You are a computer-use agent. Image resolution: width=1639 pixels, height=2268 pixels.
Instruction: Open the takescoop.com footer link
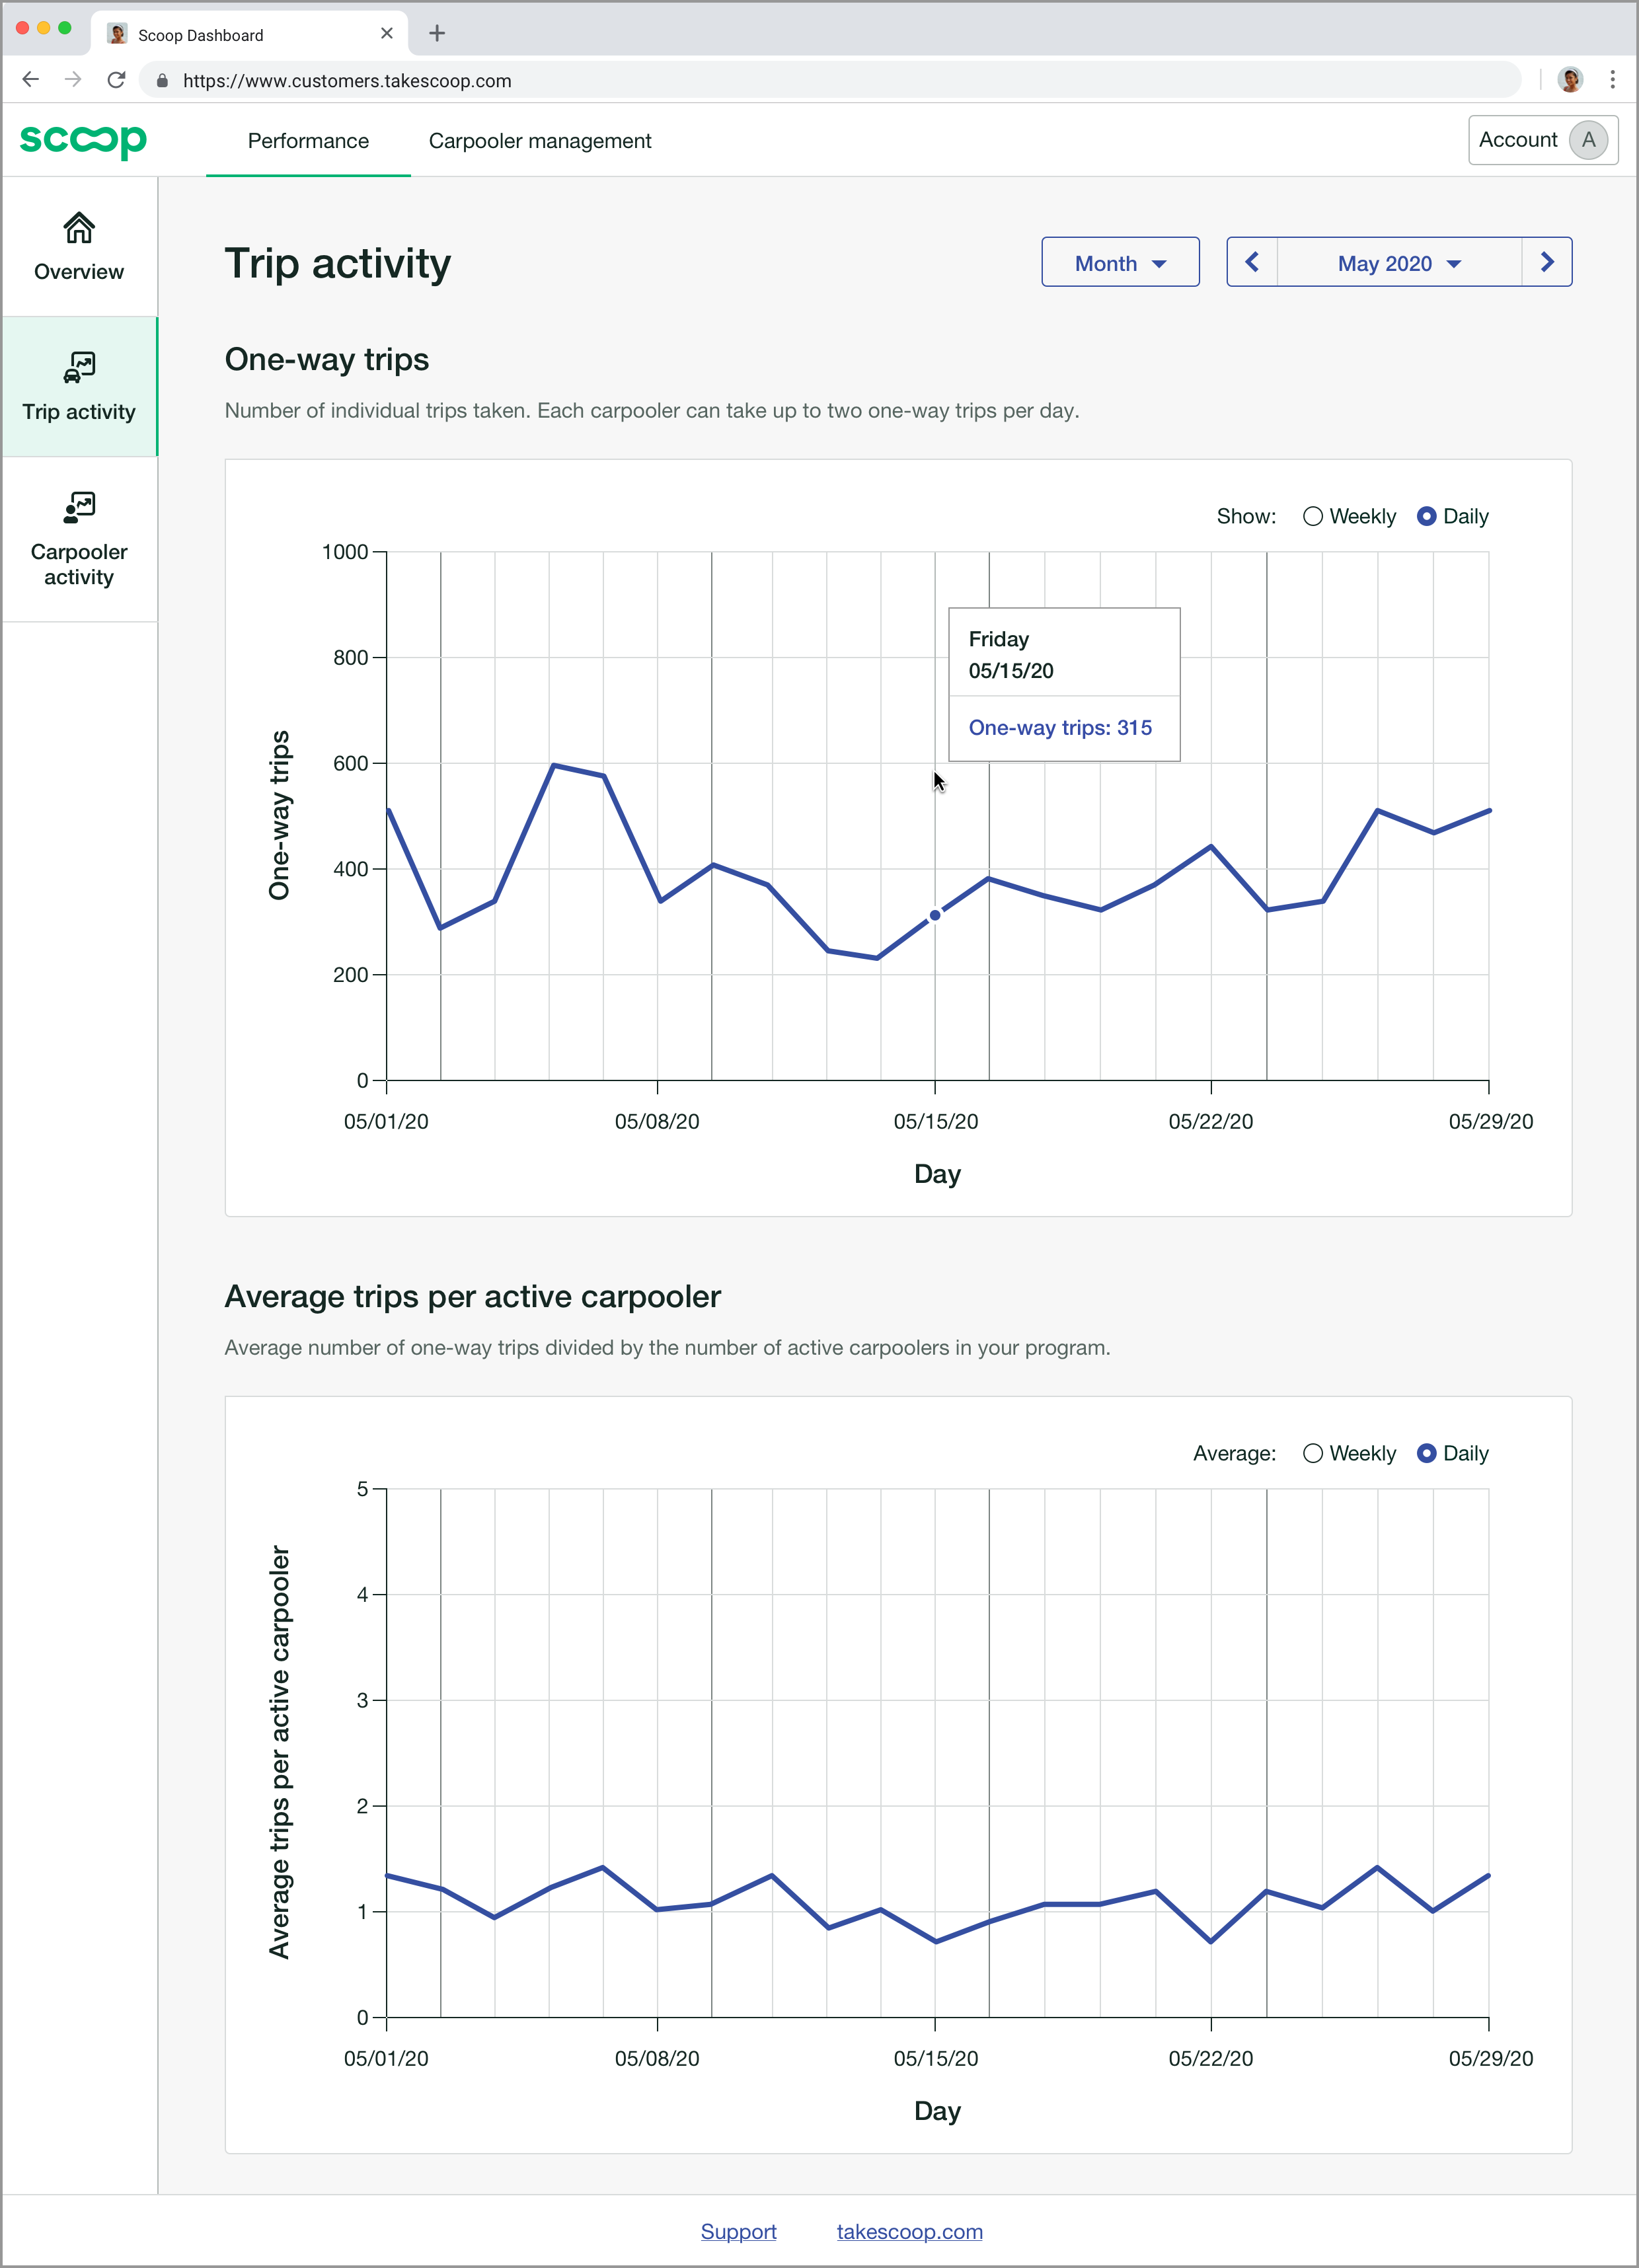tap(909, 2231)
